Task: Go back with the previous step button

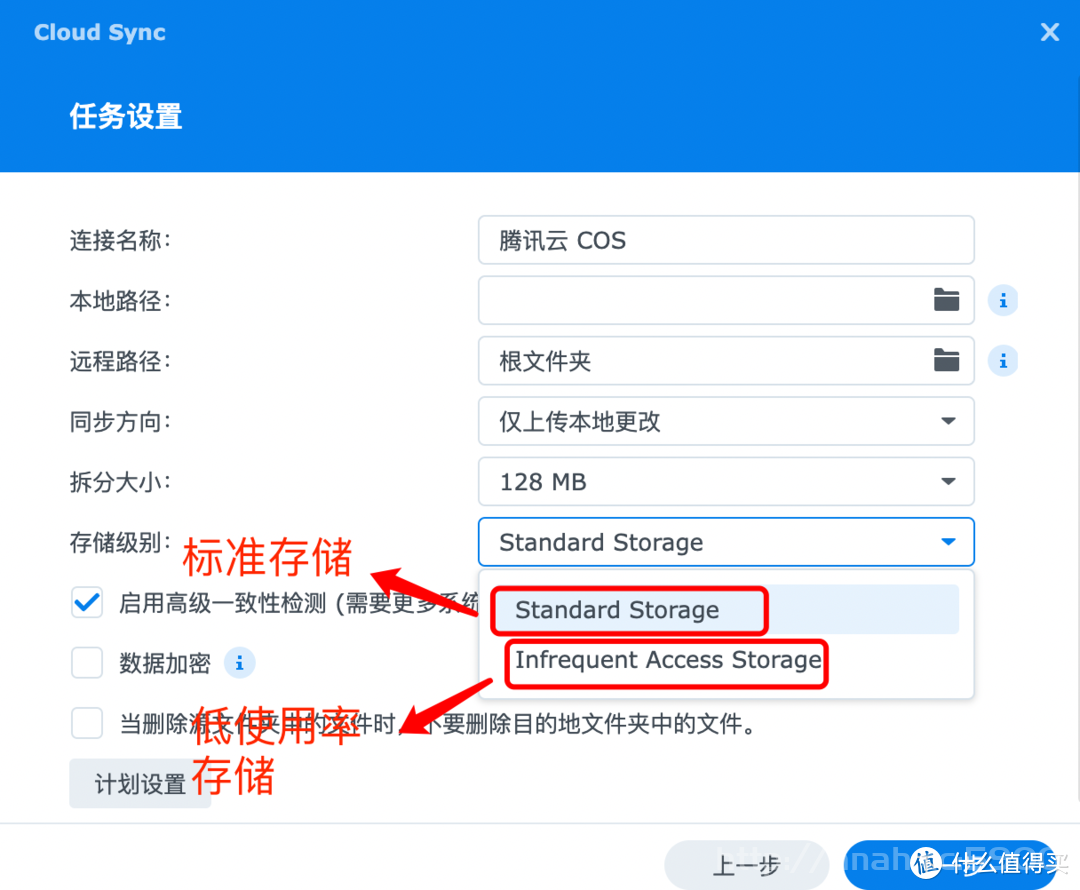Action: [746, 865]
